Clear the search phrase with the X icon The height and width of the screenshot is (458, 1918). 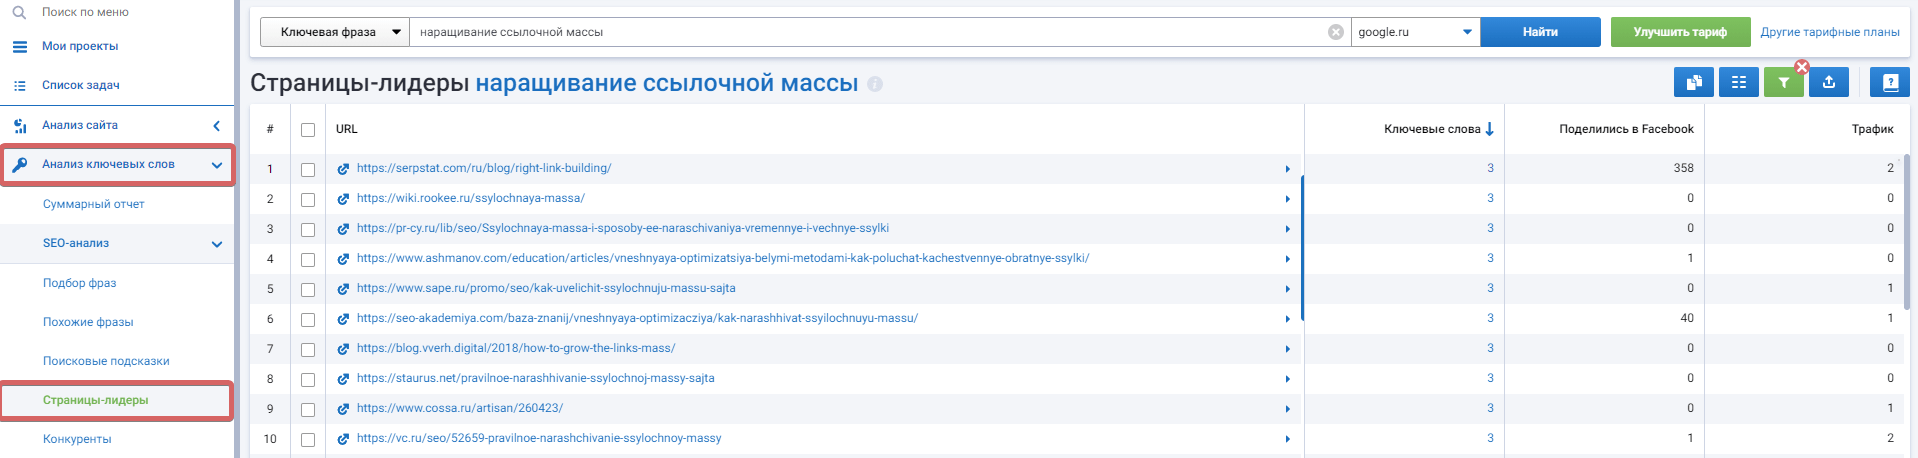click(1336, 32)
